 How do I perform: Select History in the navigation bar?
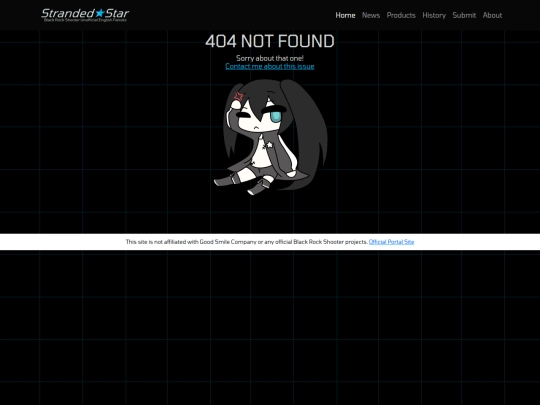click(434, 15)
